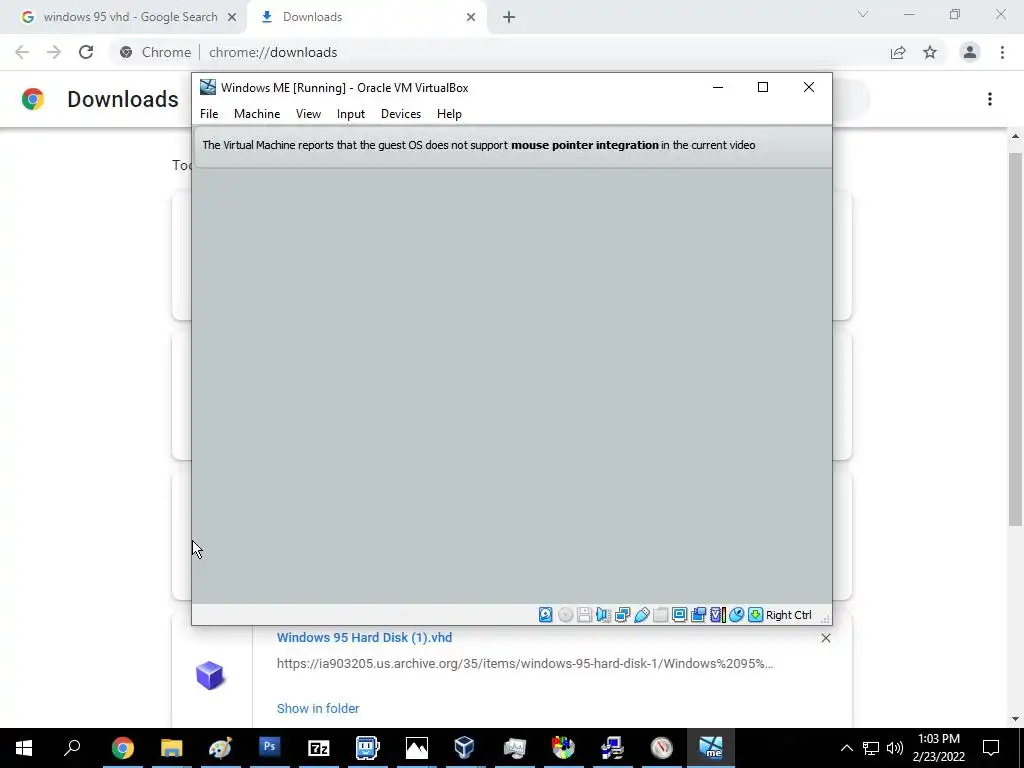The height and width of the screenshot is (768, 1024).
Task: Click the mouse integration indicator icon
Action: pyautogui.click(x=736, y=615)
